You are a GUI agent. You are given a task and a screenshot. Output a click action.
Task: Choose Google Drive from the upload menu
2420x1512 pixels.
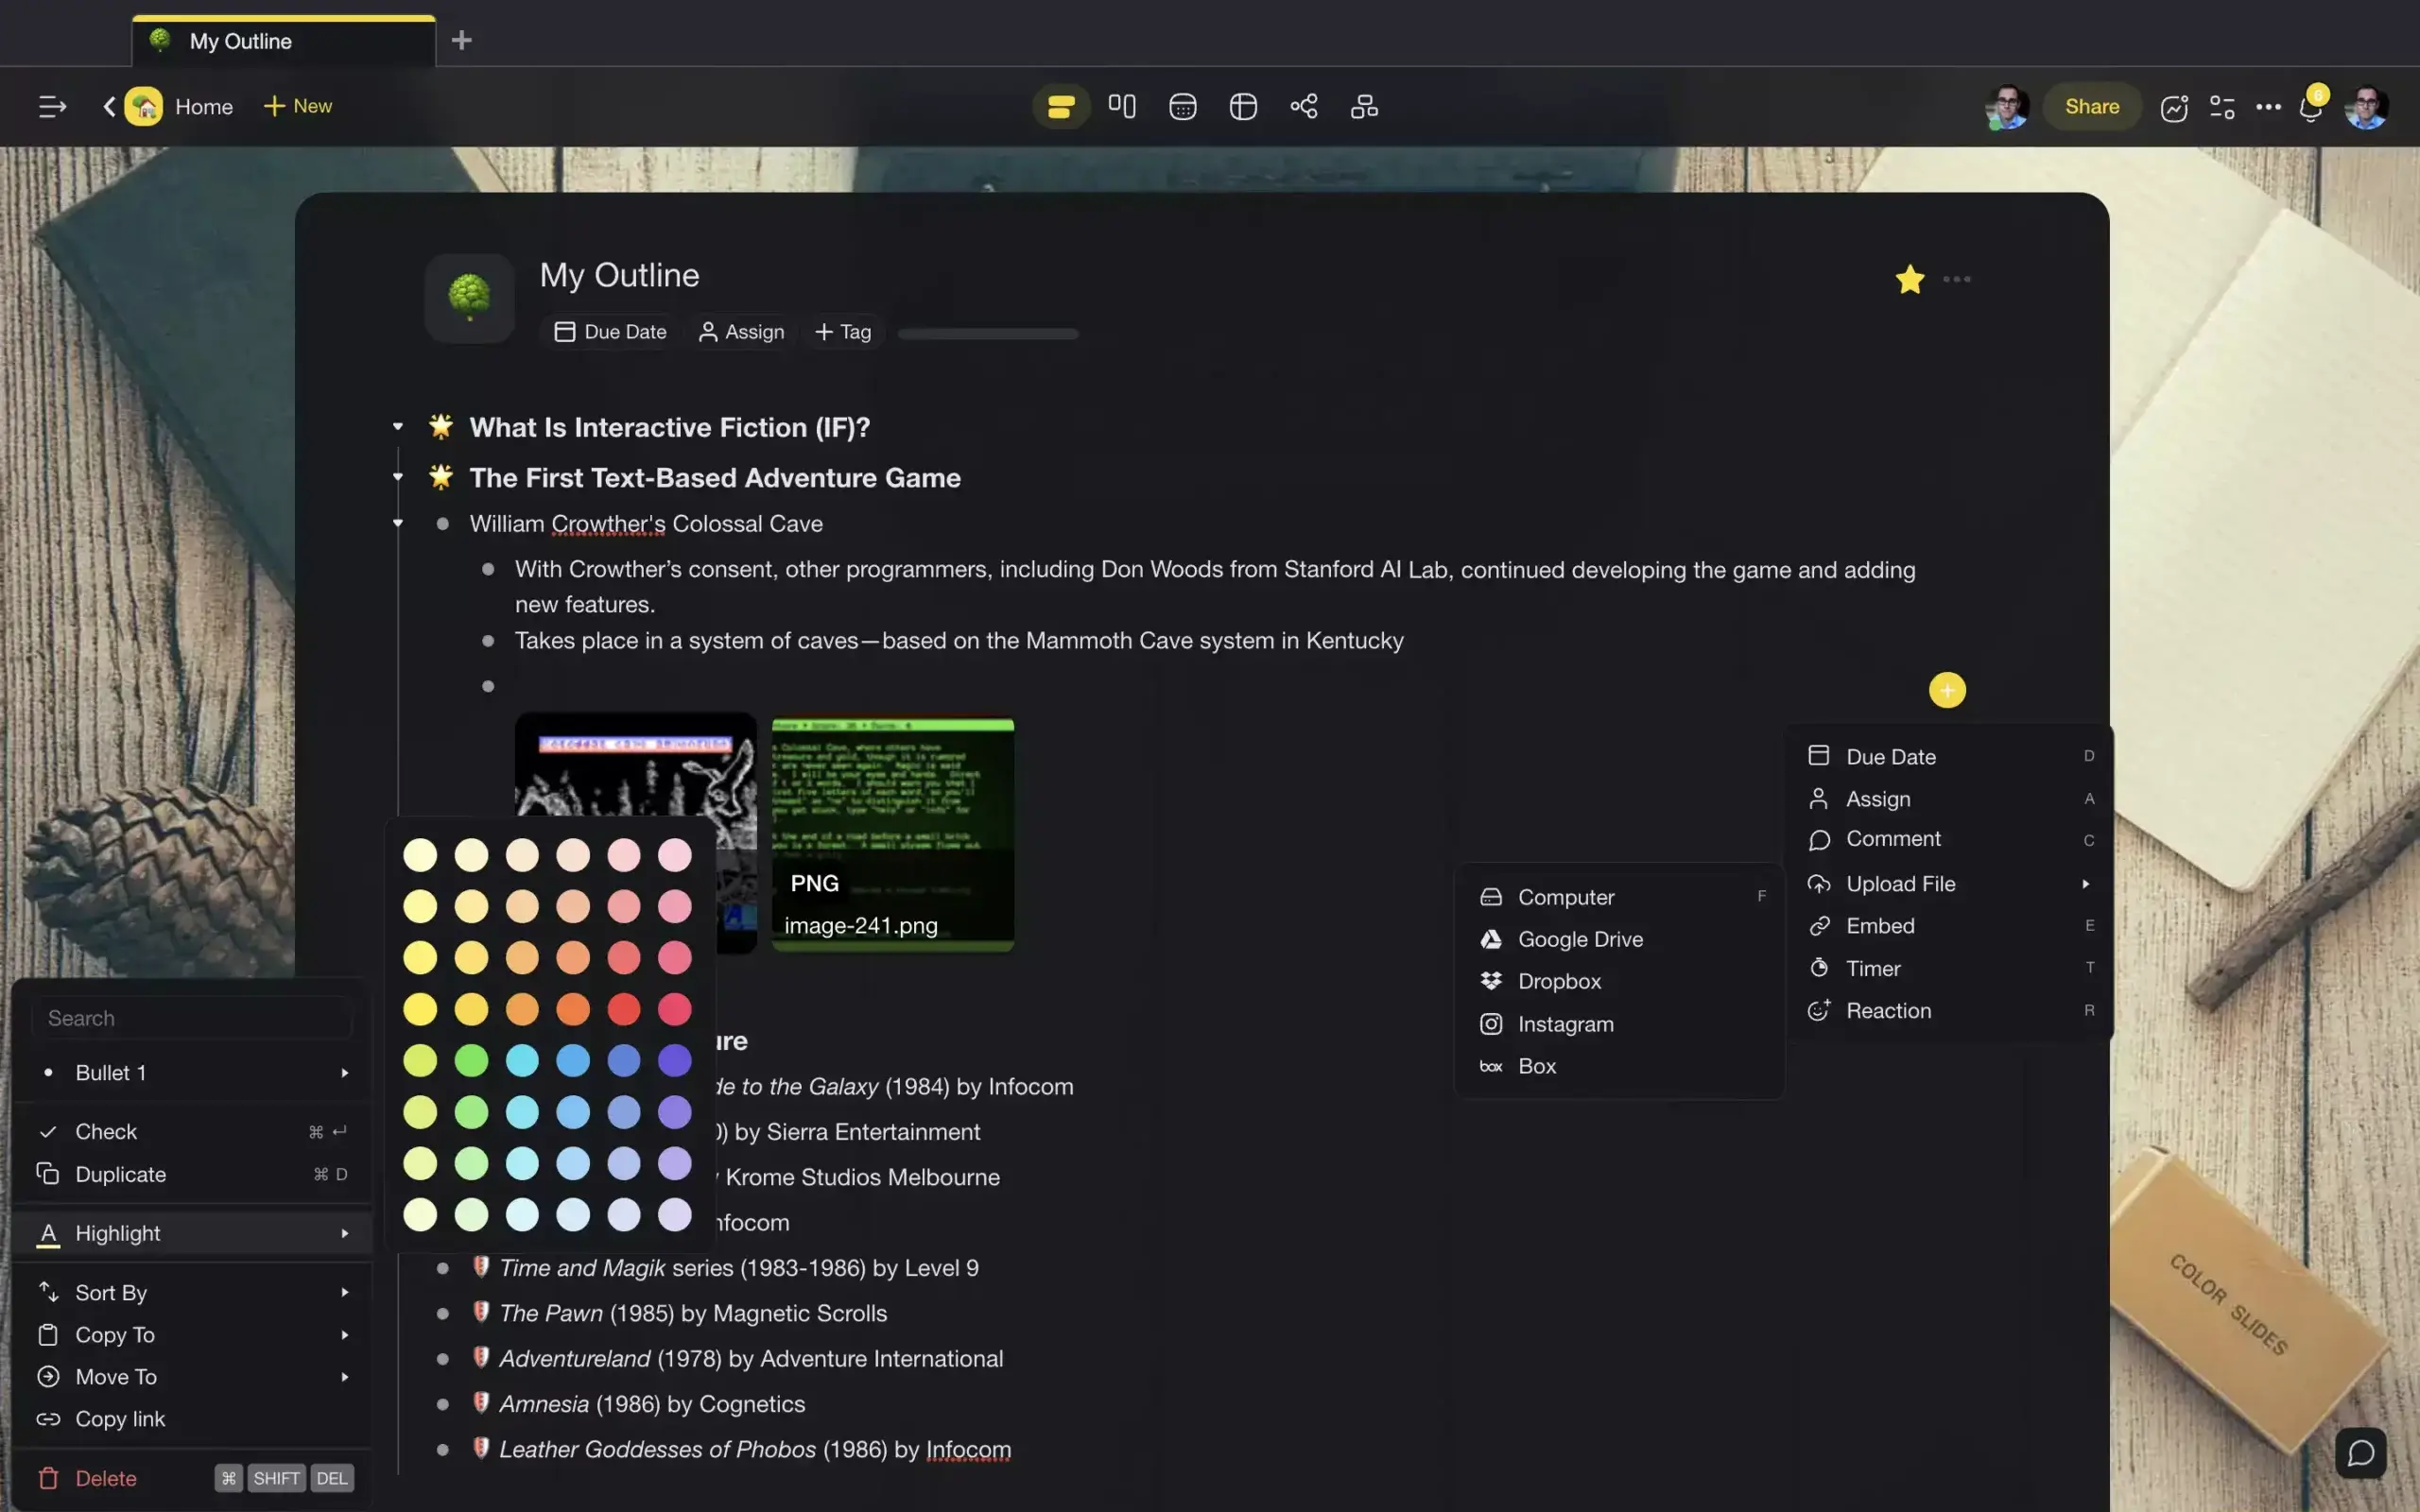1579,939
